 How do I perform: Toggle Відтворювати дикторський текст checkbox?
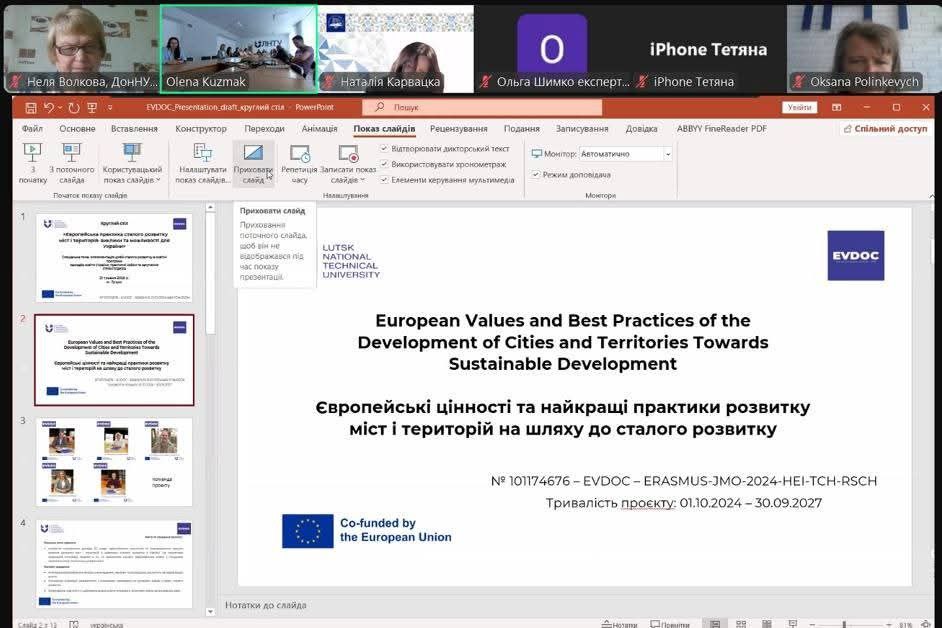coord(384,148)
